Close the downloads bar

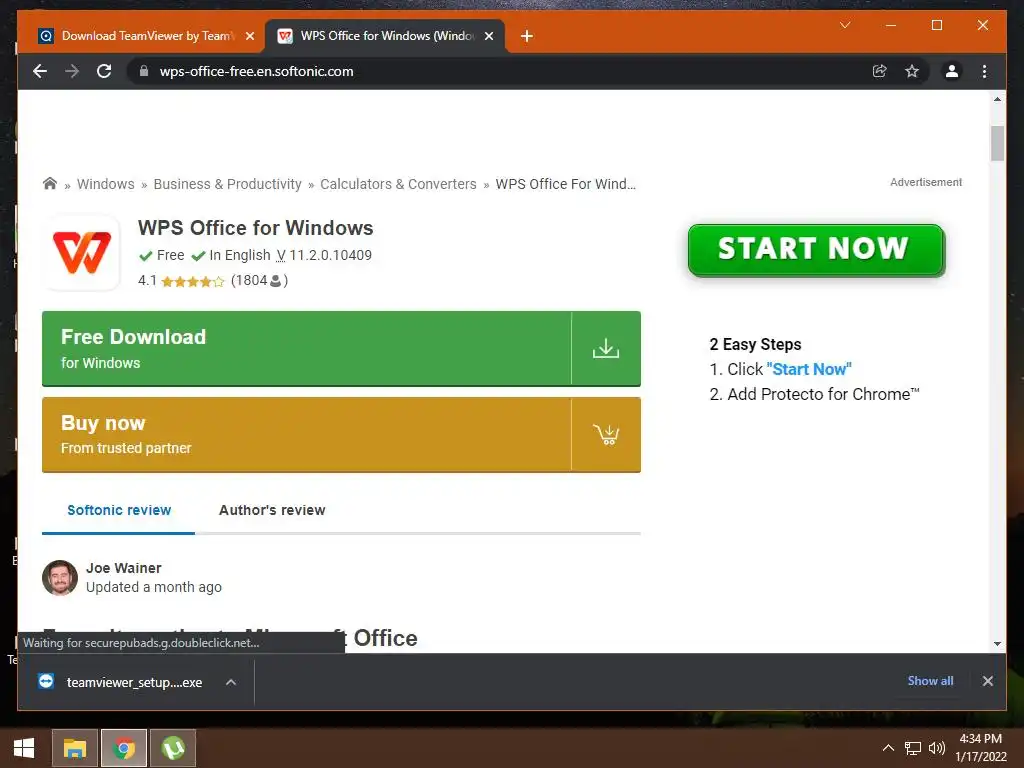987,681
